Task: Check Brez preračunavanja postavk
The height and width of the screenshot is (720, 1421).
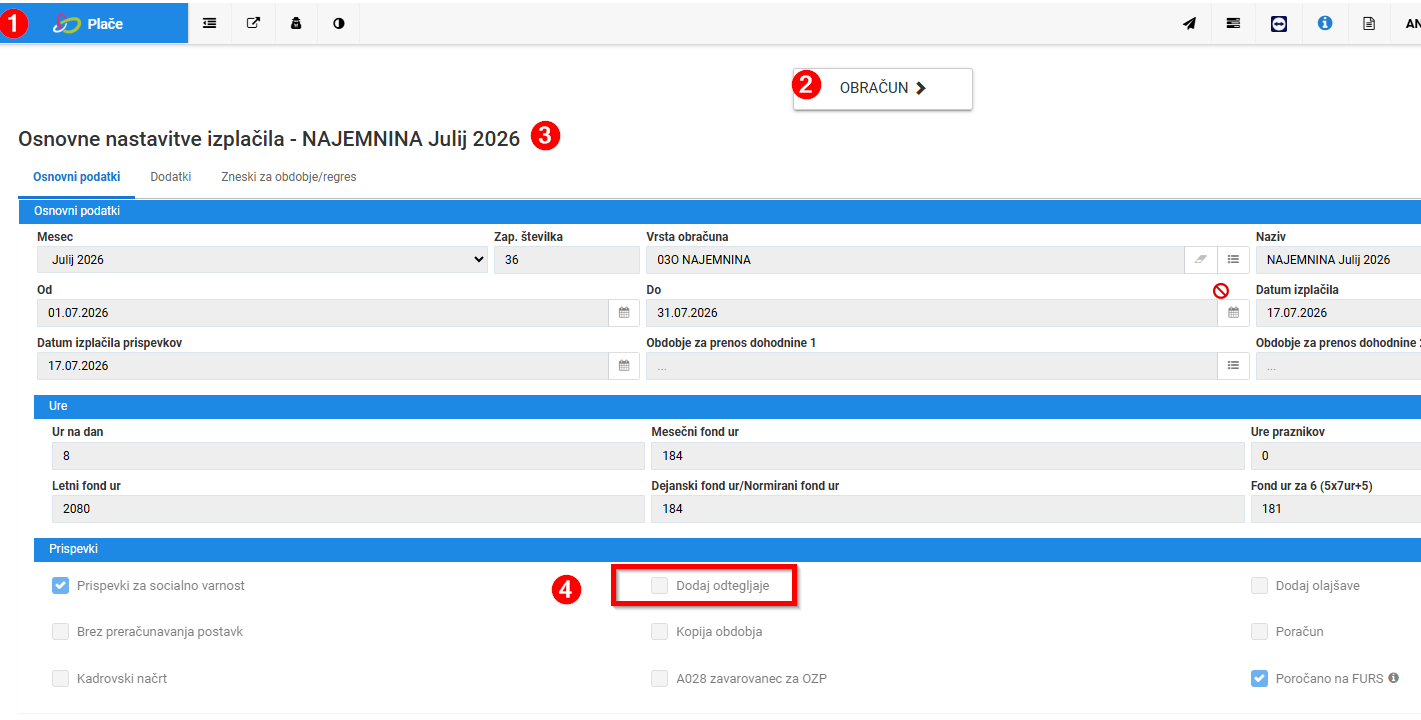Action: [x=60, y=631]
